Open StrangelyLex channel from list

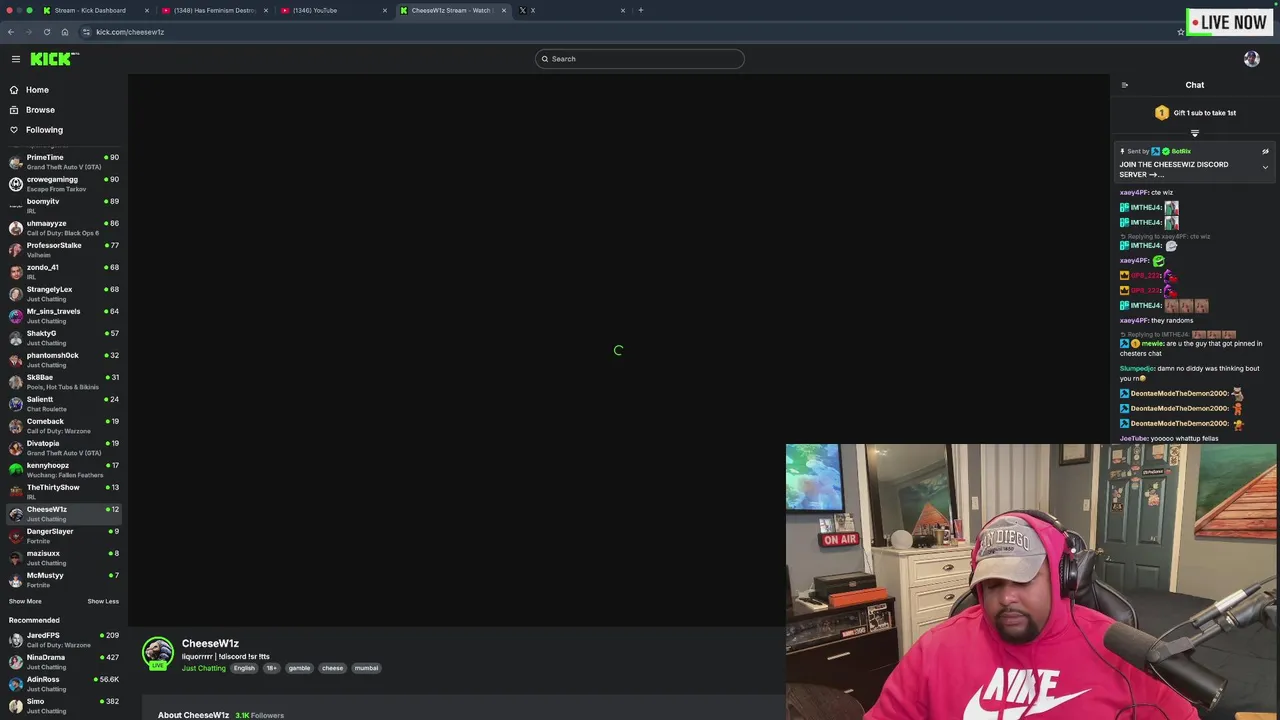pyautogui.click(x=64, y=294)
